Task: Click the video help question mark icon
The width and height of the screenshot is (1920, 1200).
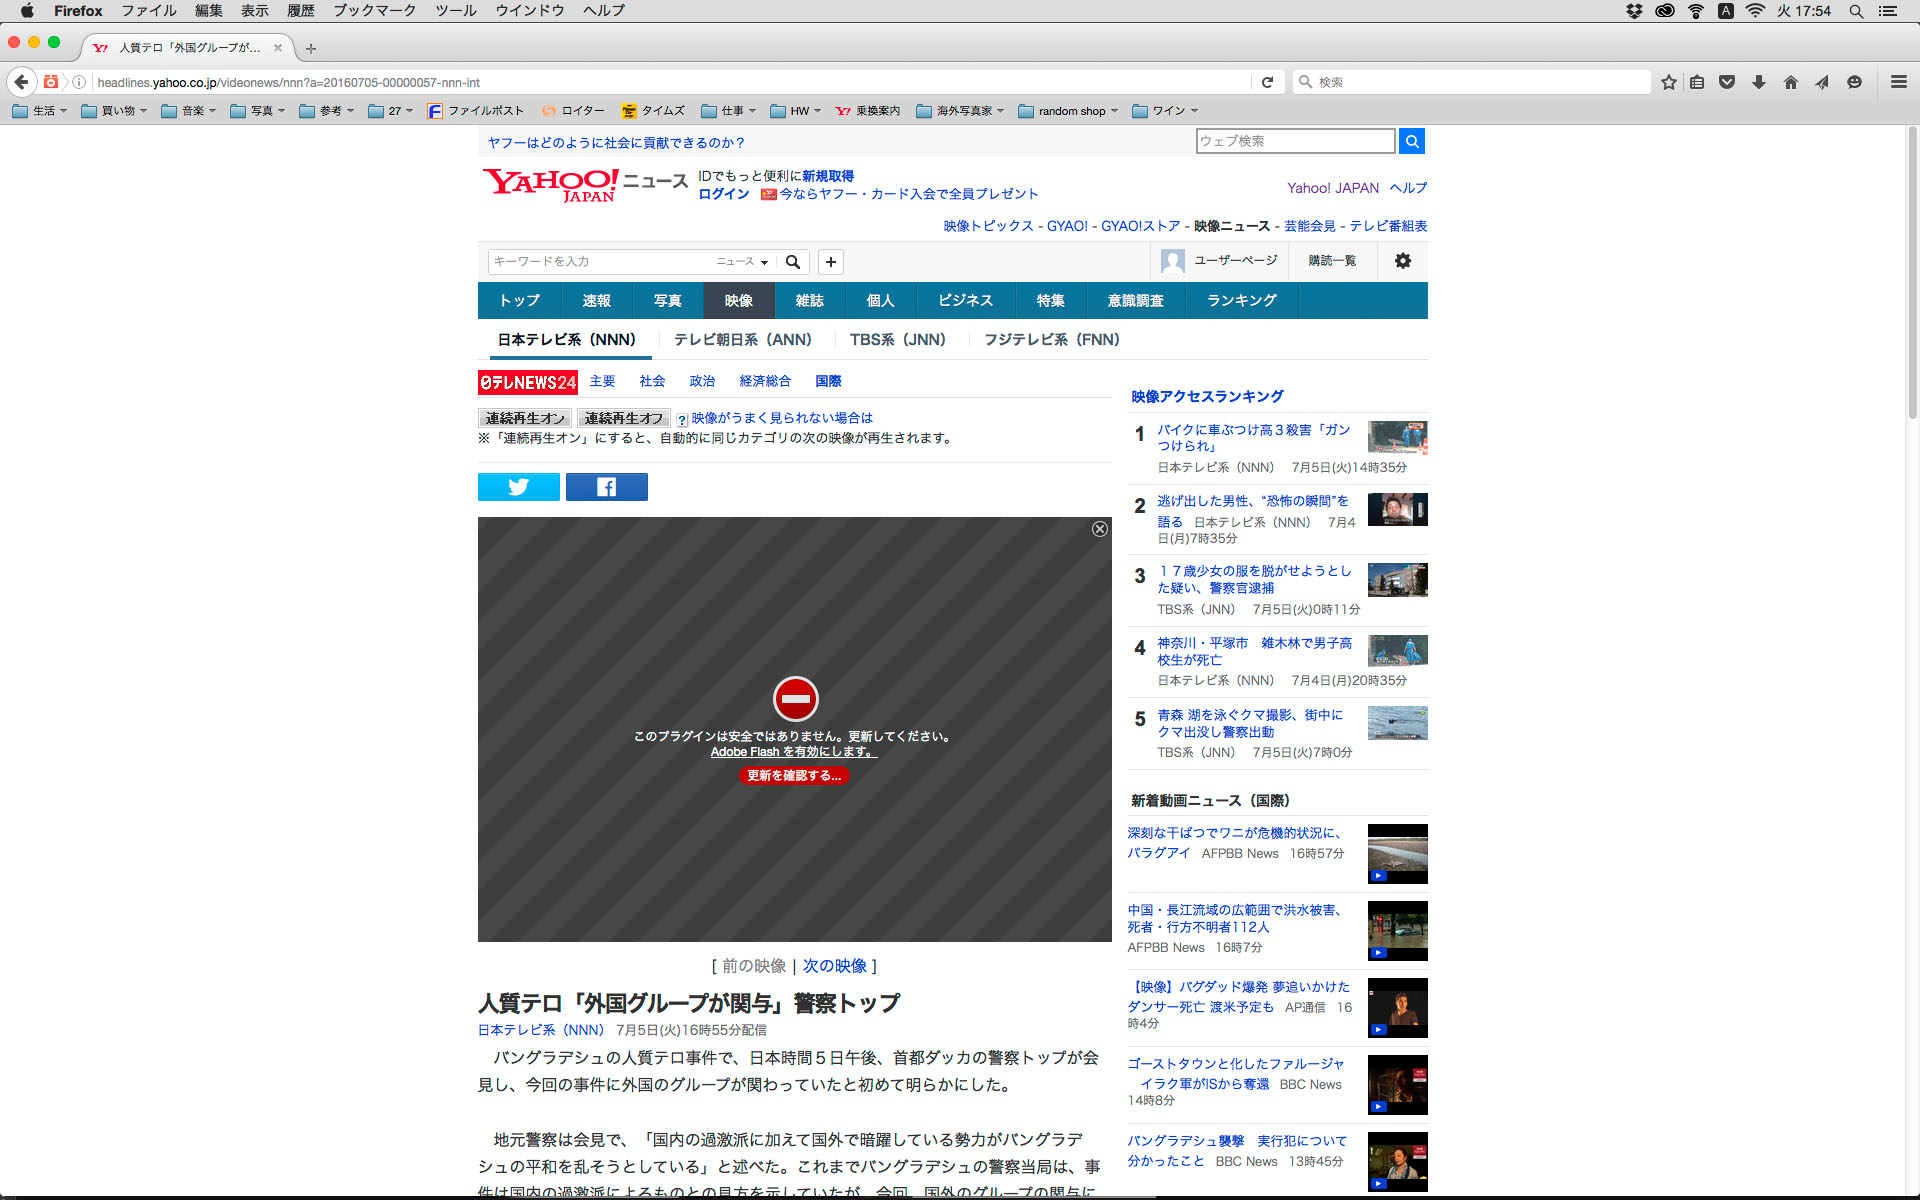Action: click(x=682, y=420)
